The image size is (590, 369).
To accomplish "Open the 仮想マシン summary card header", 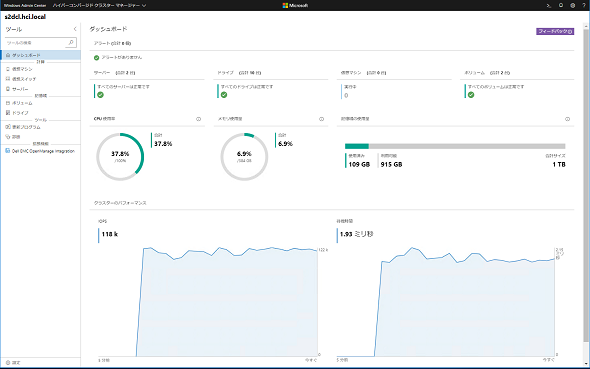I will (363, 73).
